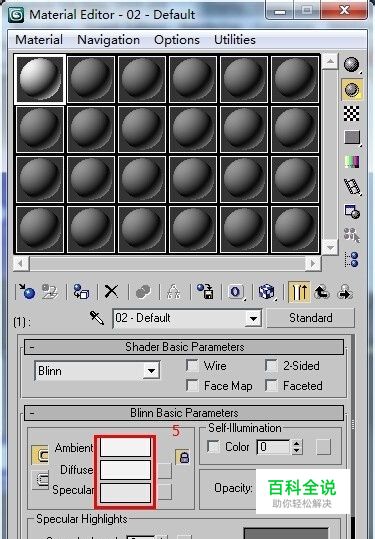Enable Self-Illumination Color checkbox
The width and height of the screenshot is (375, 539).
213,447
